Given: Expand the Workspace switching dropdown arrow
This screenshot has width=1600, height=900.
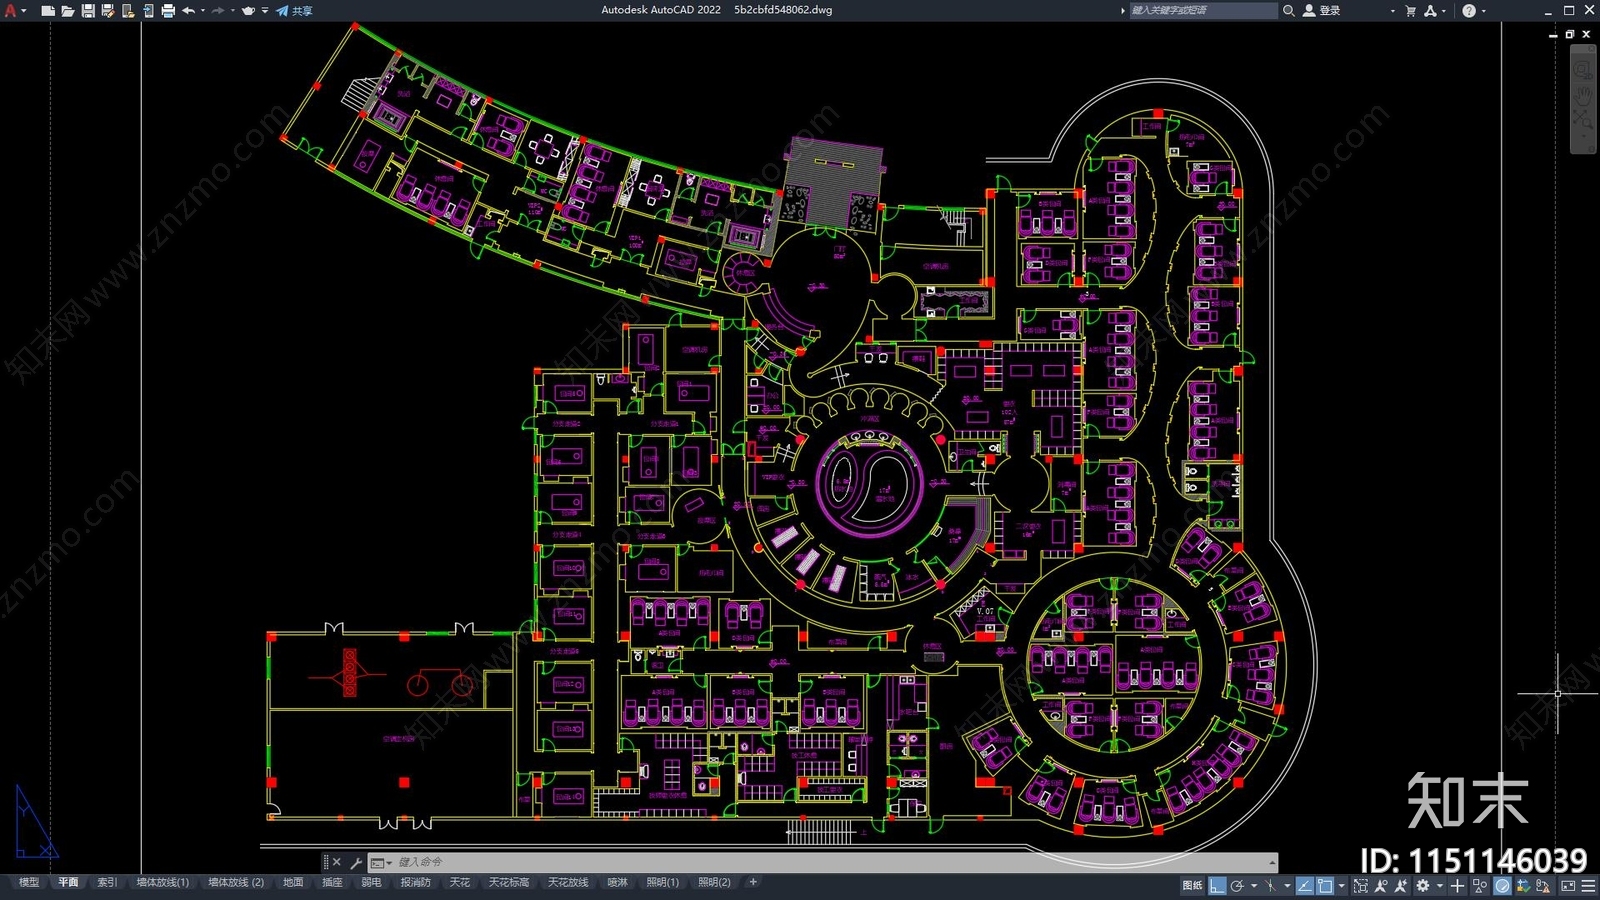Looking at the screenshot, I should point(1440,885).
